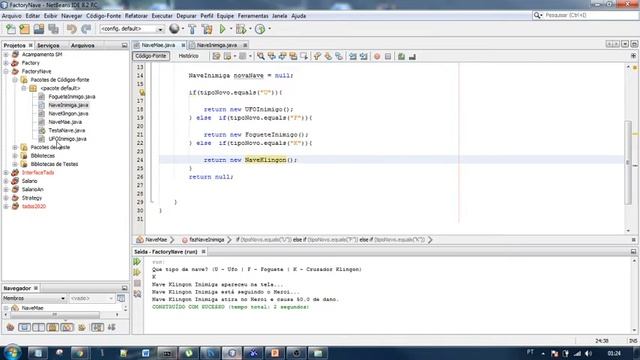Run the project with green play icon

pos(222,29)
